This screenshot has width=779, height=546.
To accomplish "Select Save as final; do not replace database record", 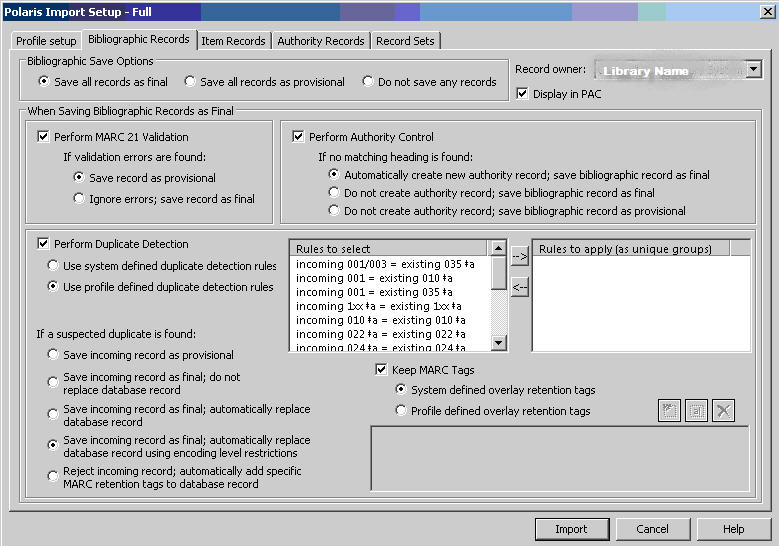I will [x=53, y=383].
